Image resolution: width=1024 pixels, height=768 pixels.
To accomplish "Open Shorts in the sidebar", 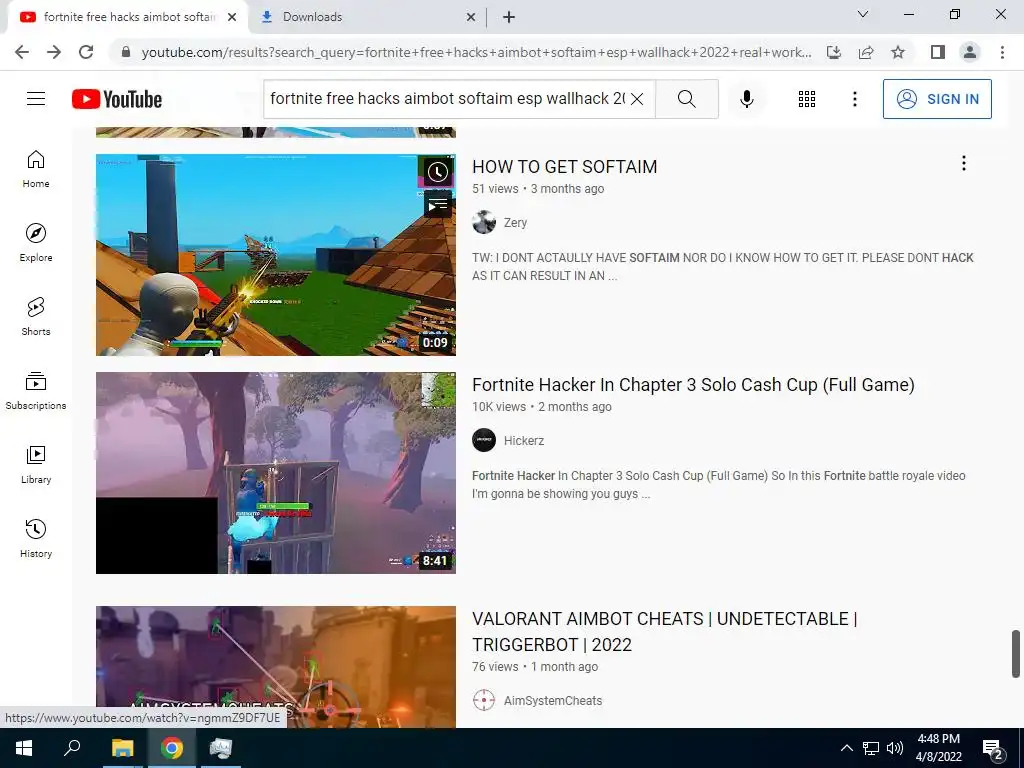I will point(36,317).
